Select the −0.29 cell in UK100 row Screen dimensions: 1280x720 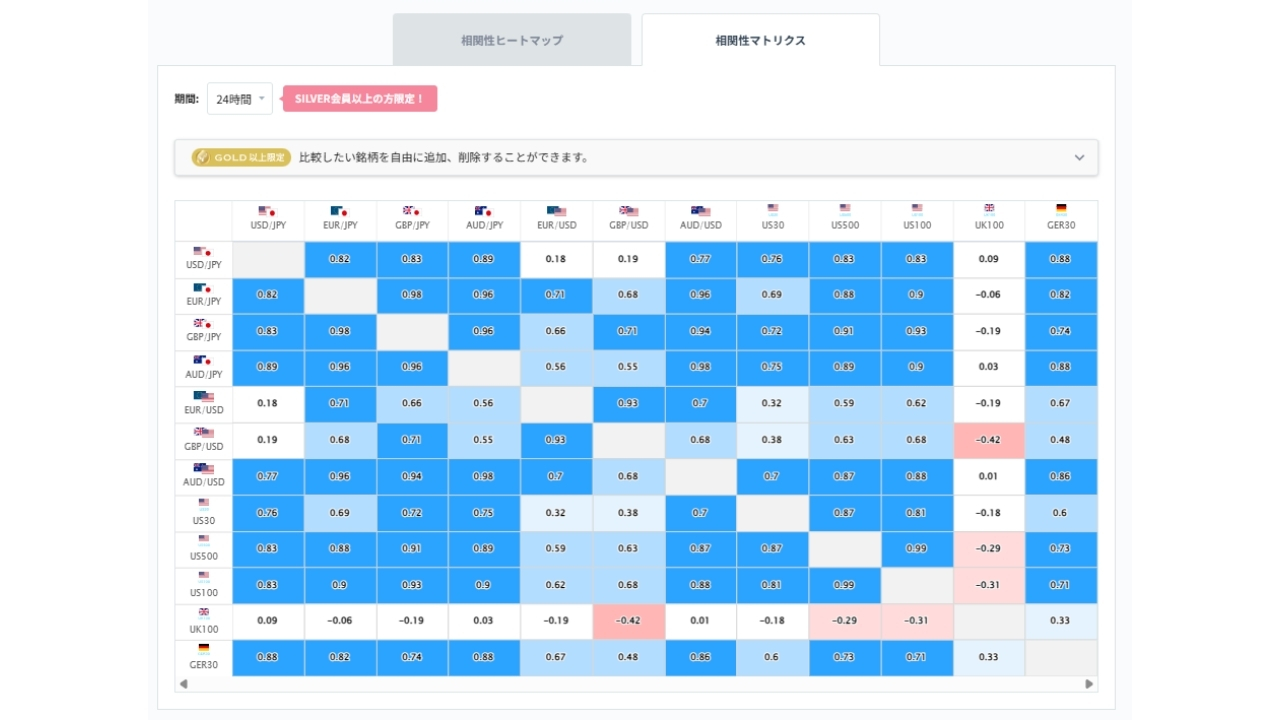pos(845,621)
